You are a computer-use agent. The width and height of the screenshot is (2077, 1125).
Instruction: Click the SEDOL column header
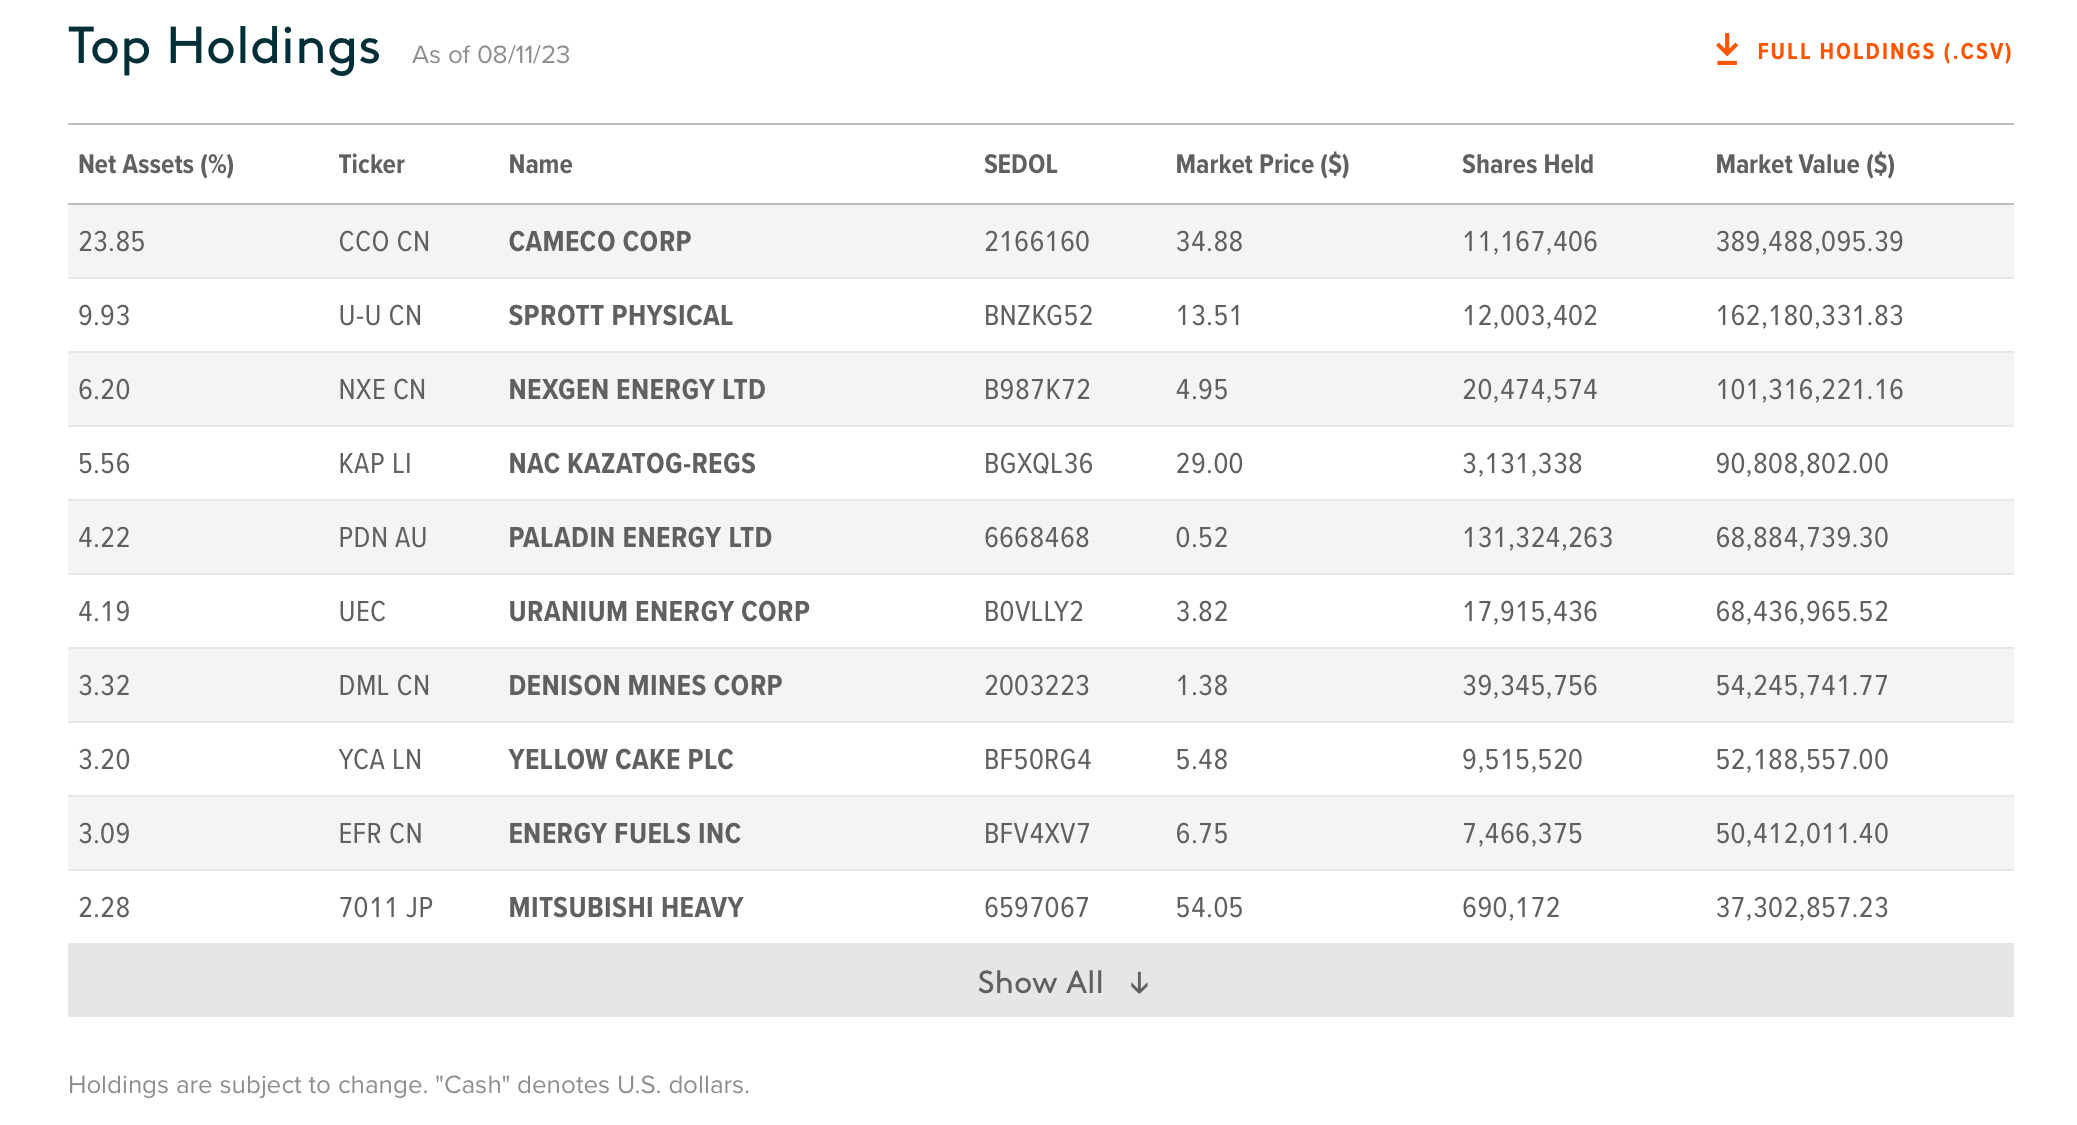(x=1020, y=165)
